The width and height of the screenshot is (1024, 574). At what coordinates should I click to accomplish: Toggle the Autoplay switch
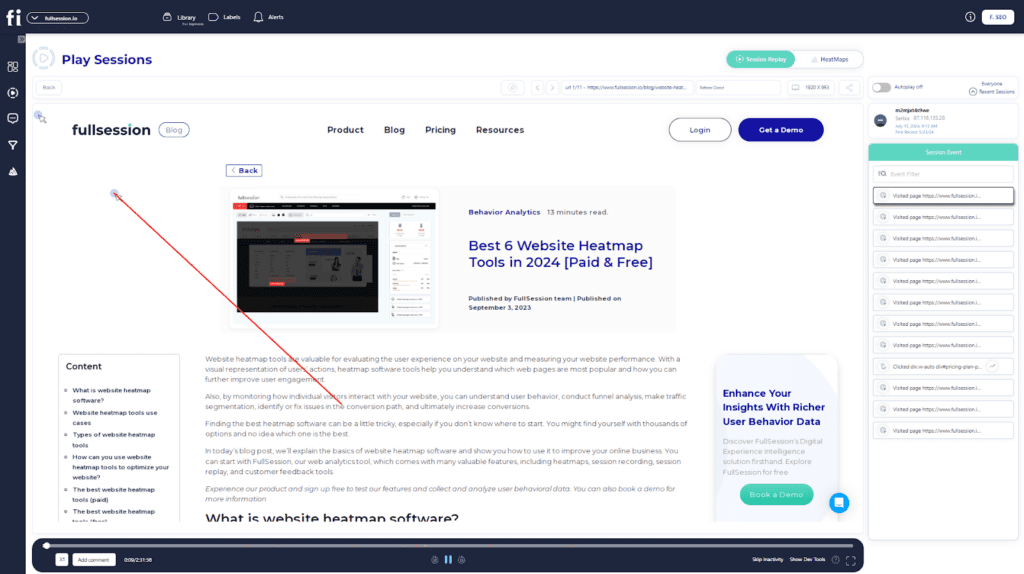point(881,87)
